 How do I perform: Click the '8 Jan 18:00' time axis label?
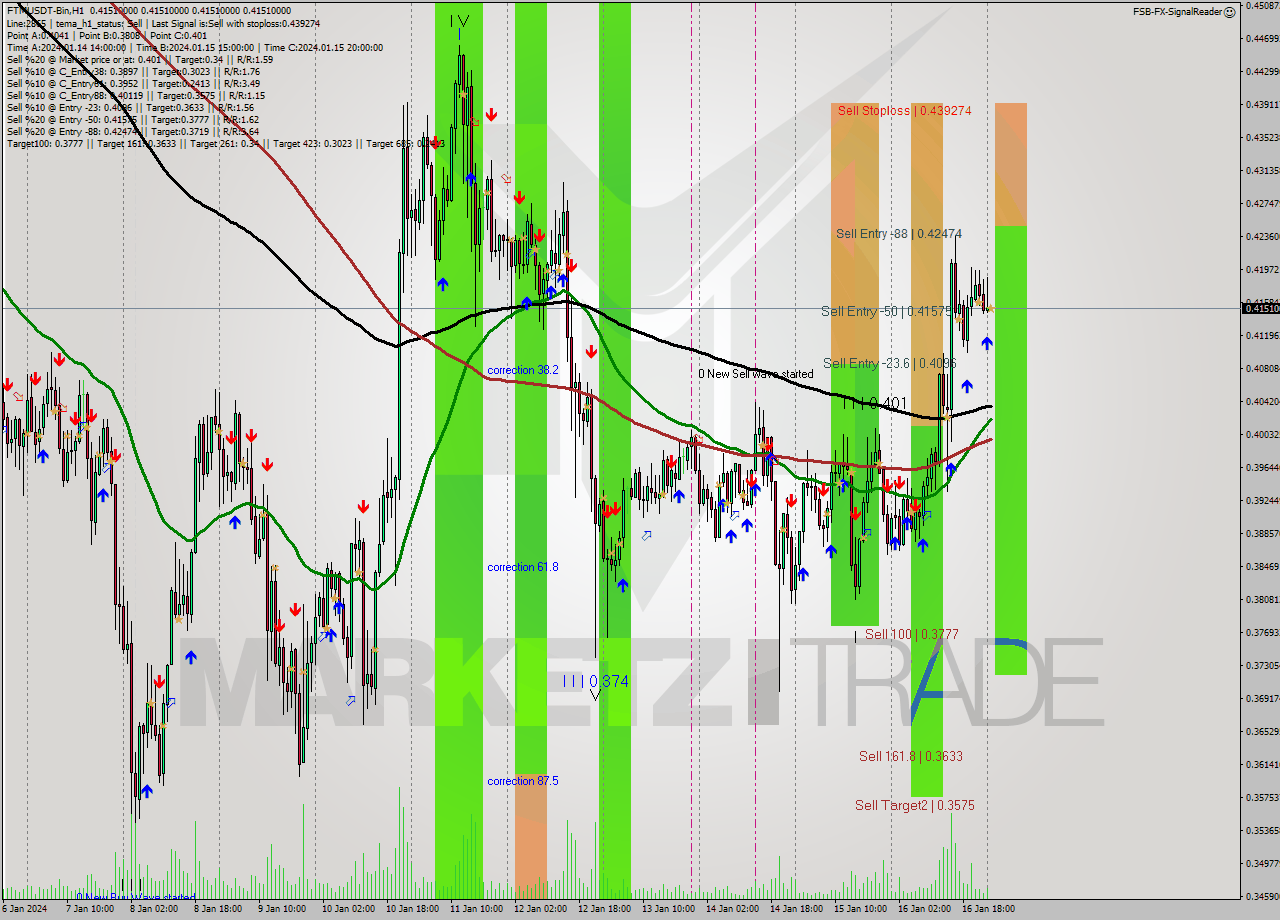click(x=218, y=909)
